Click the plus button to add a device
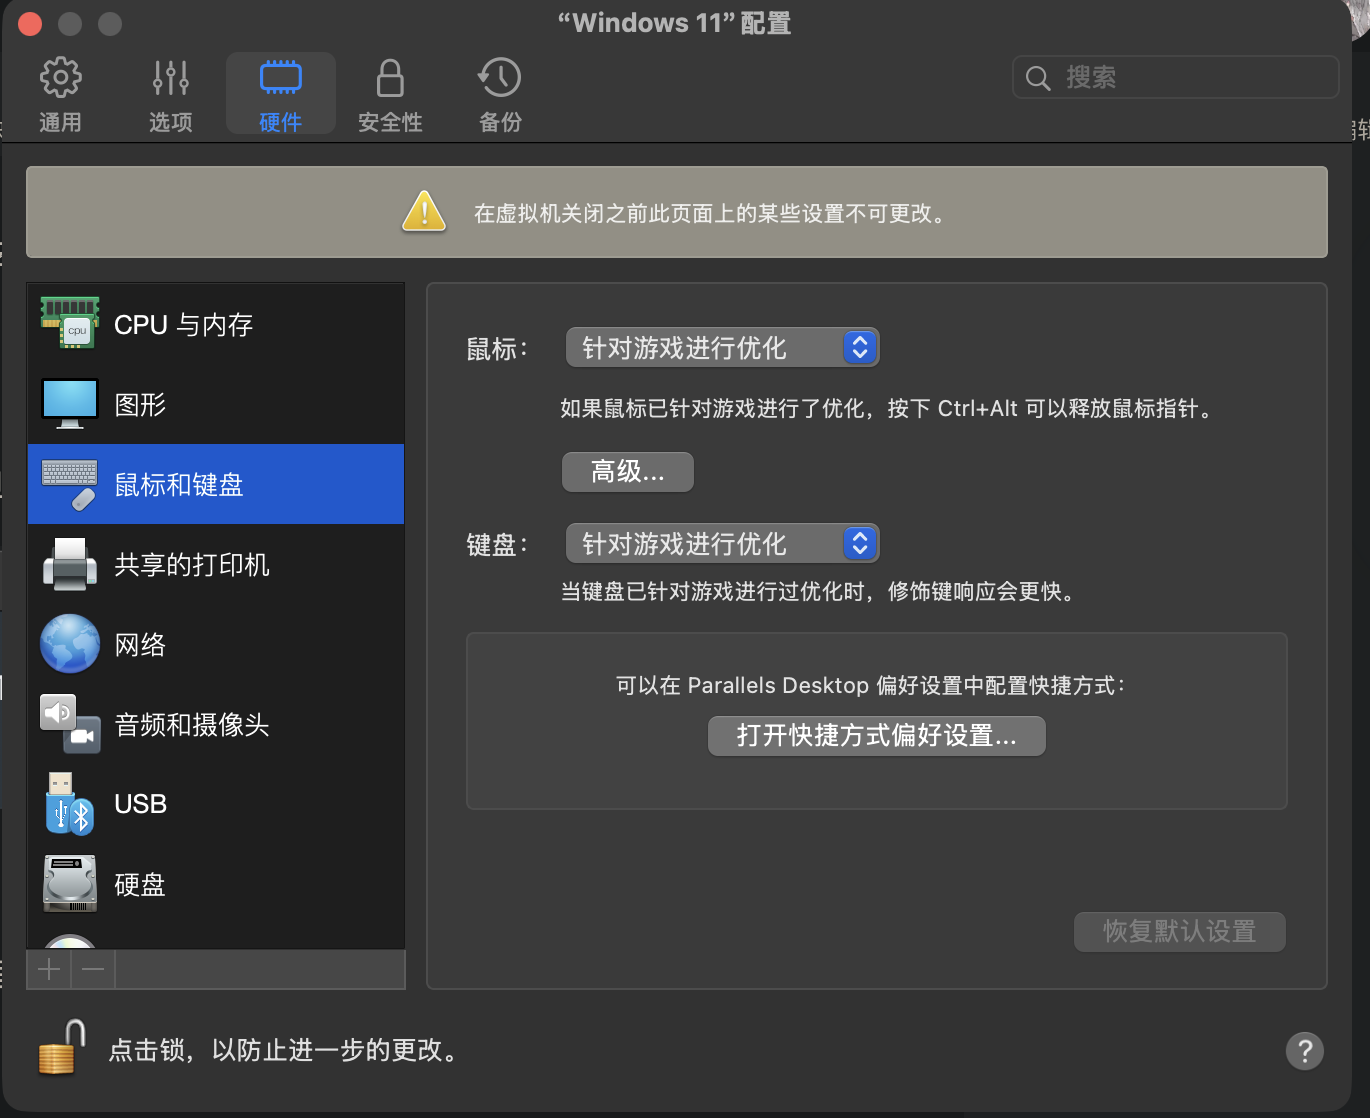 pyautogui.click(x=49, y=969)
